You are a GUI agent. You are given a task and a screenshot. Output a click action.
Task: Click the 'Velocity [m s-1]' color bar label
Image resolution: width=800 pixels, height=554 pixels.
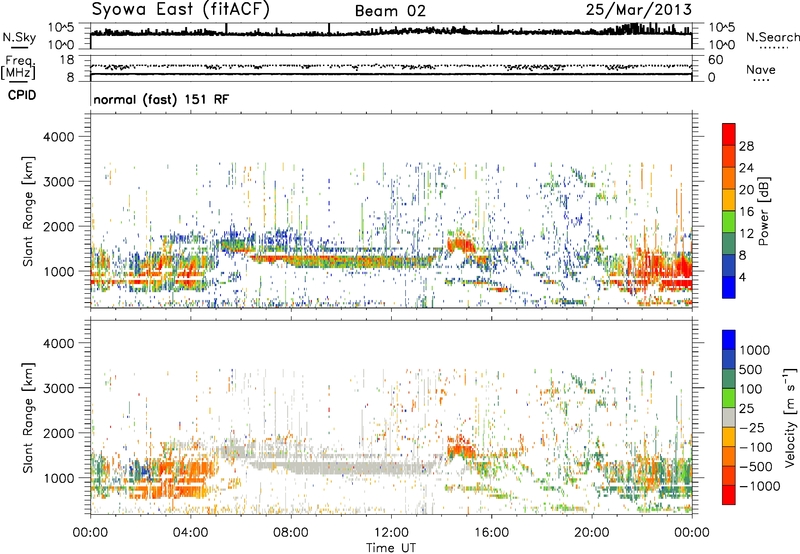click(790, 417)
